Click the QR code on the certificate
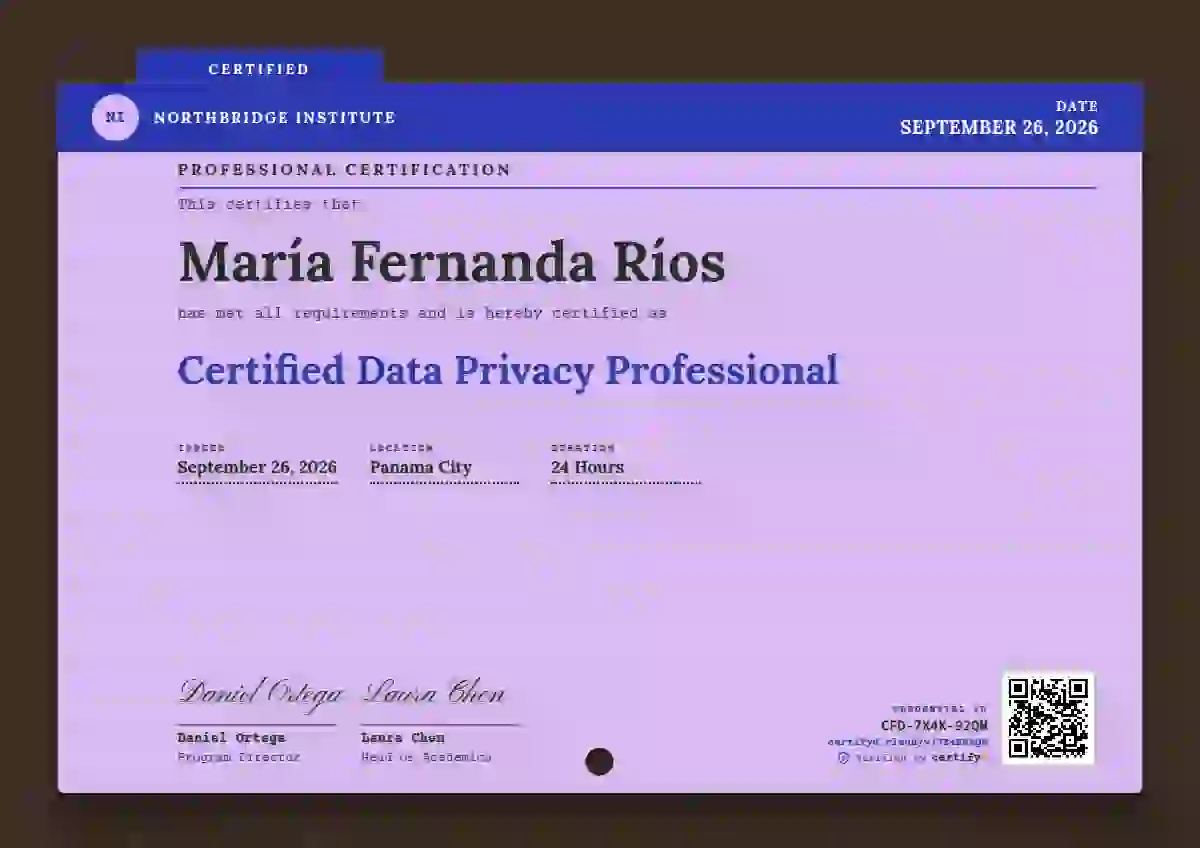The width and height of the screenshot is (1200, 848). (1048, 718)
